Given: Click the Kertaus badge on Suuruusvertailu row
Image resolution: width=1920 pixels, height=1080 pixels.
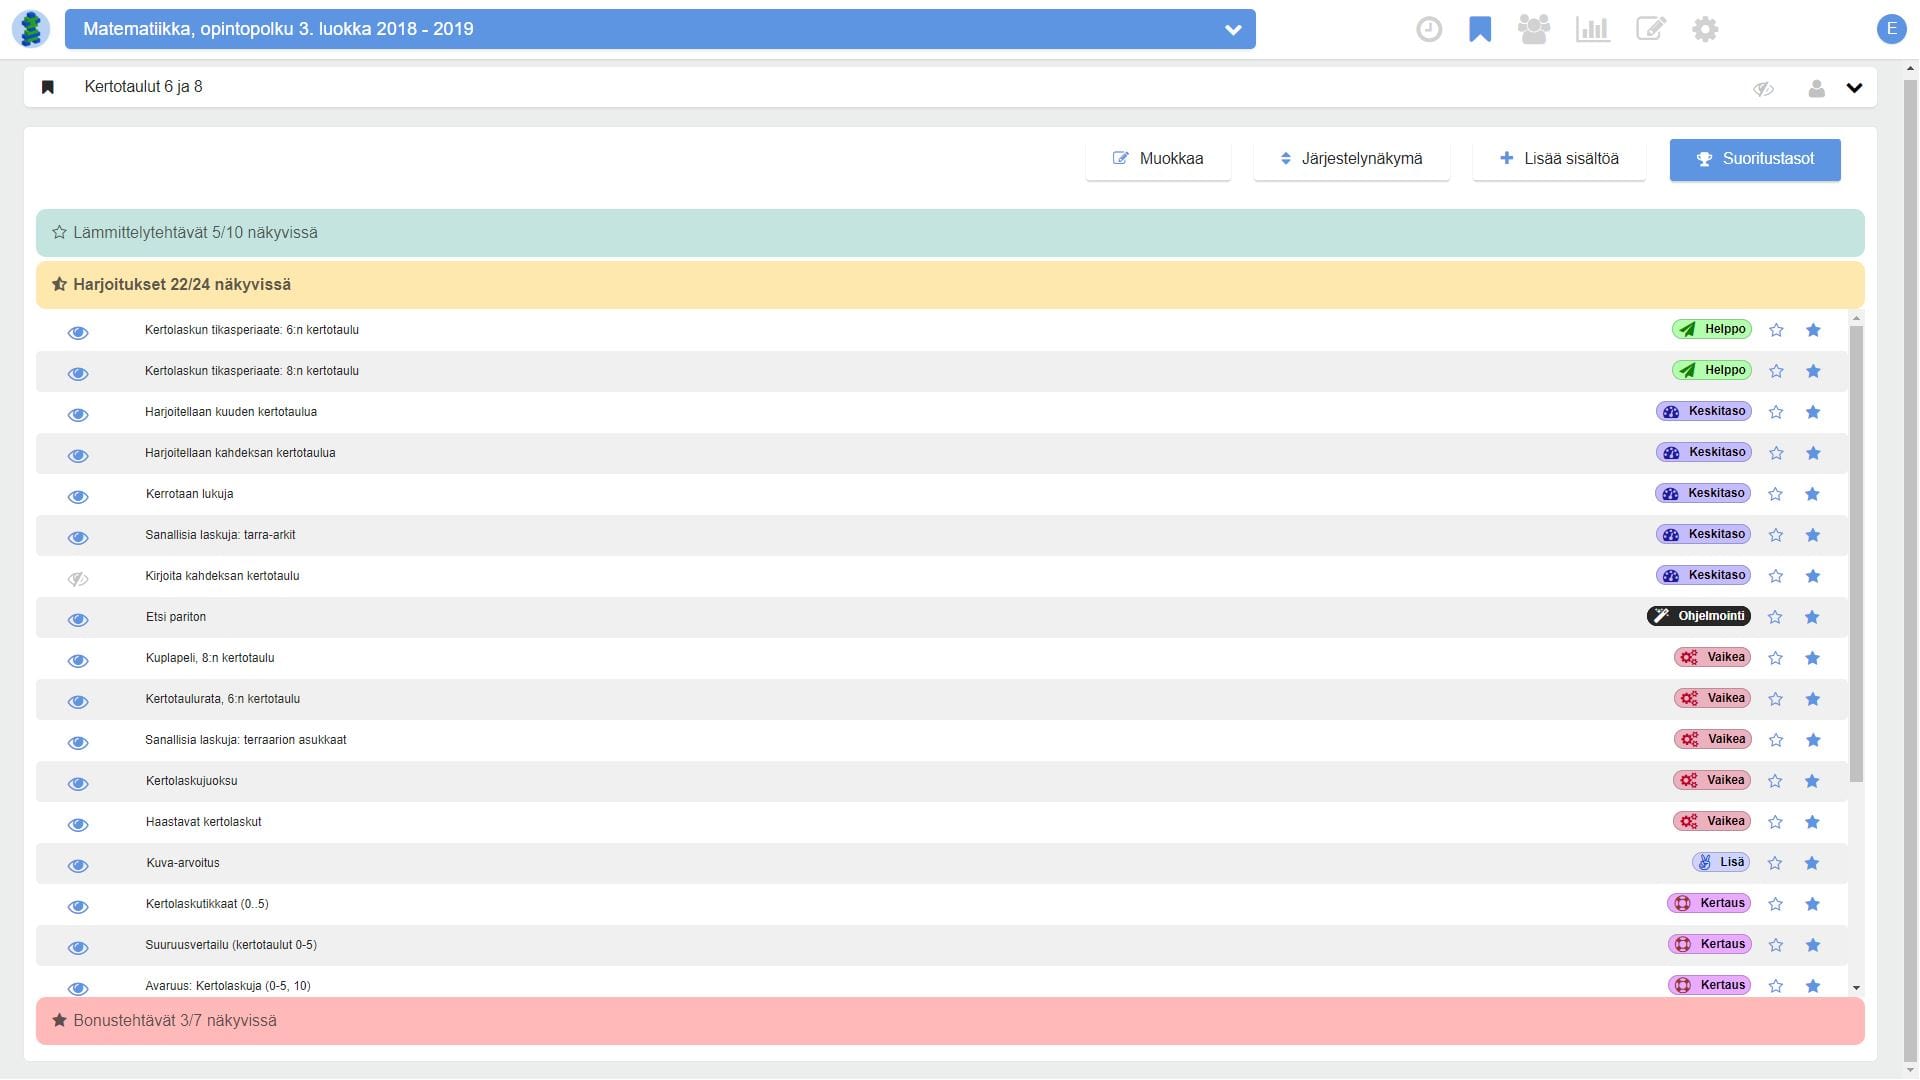Looking at the screenshot, I should 1709,944.
